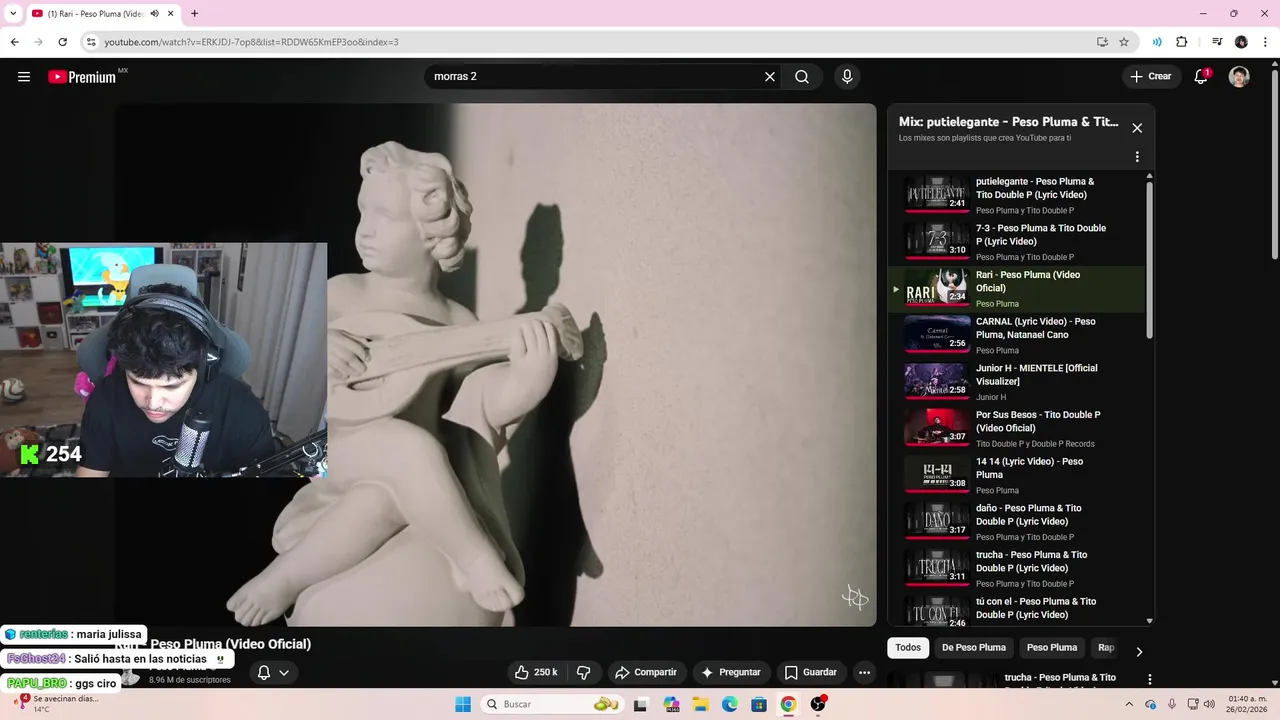Open YouTube notifications bell
The width and height of the screenshot is (1280, 720).
(x=1202, y=77)
